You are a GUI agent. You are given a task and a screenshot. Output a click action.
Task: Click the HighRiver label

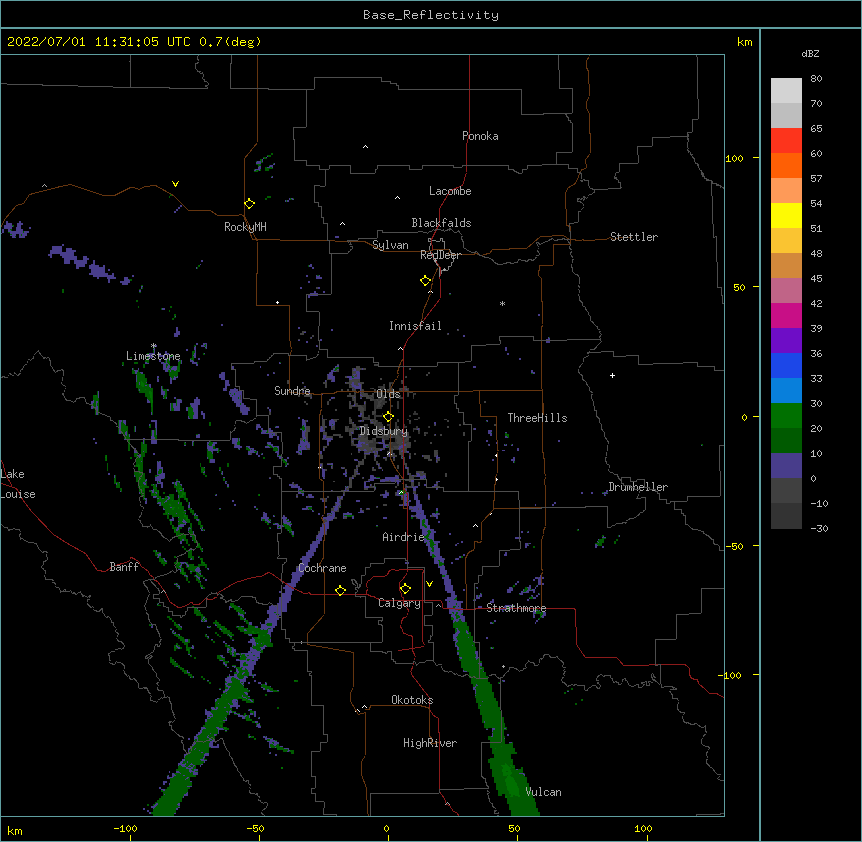pyautogui.click(x=430, y=743)
